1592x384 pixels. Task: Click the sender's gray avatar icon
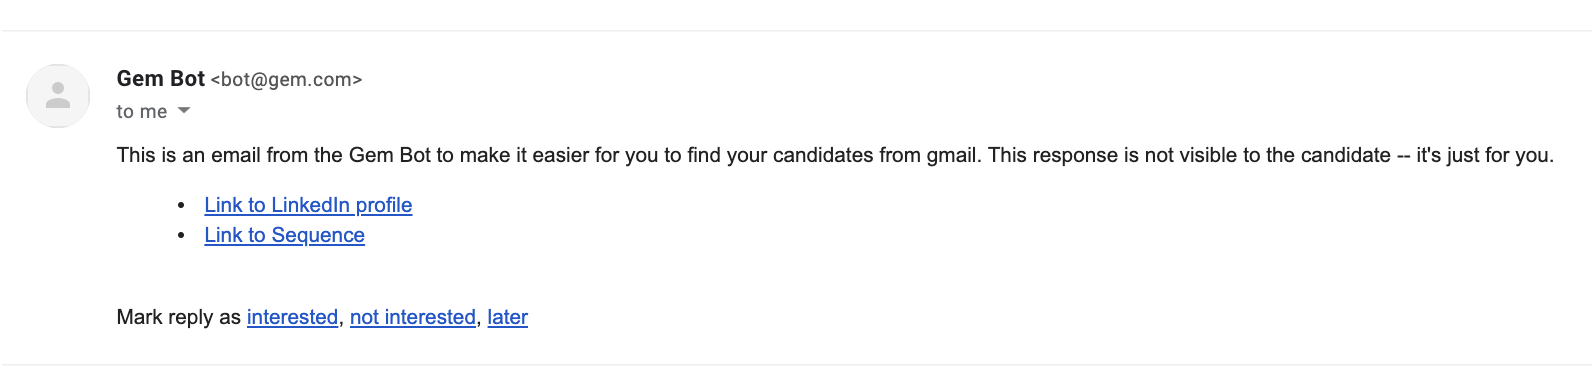pos(58,96)
